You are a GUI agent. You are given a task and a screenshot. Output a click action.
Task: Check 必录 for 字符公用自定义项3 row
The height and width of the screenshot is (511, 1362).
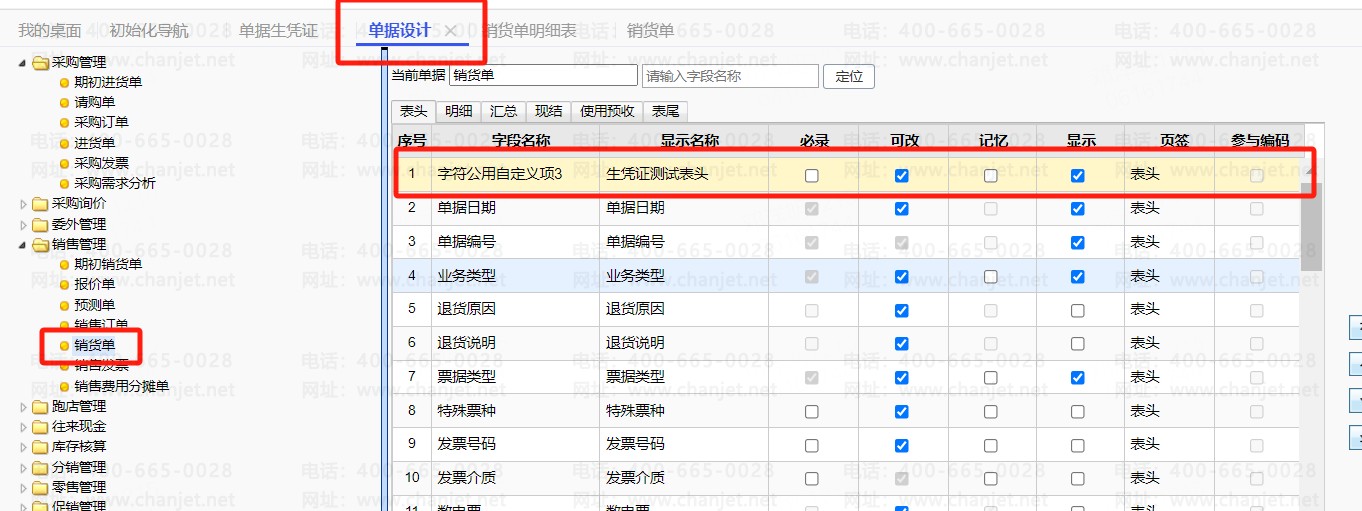tap(811, 175)
